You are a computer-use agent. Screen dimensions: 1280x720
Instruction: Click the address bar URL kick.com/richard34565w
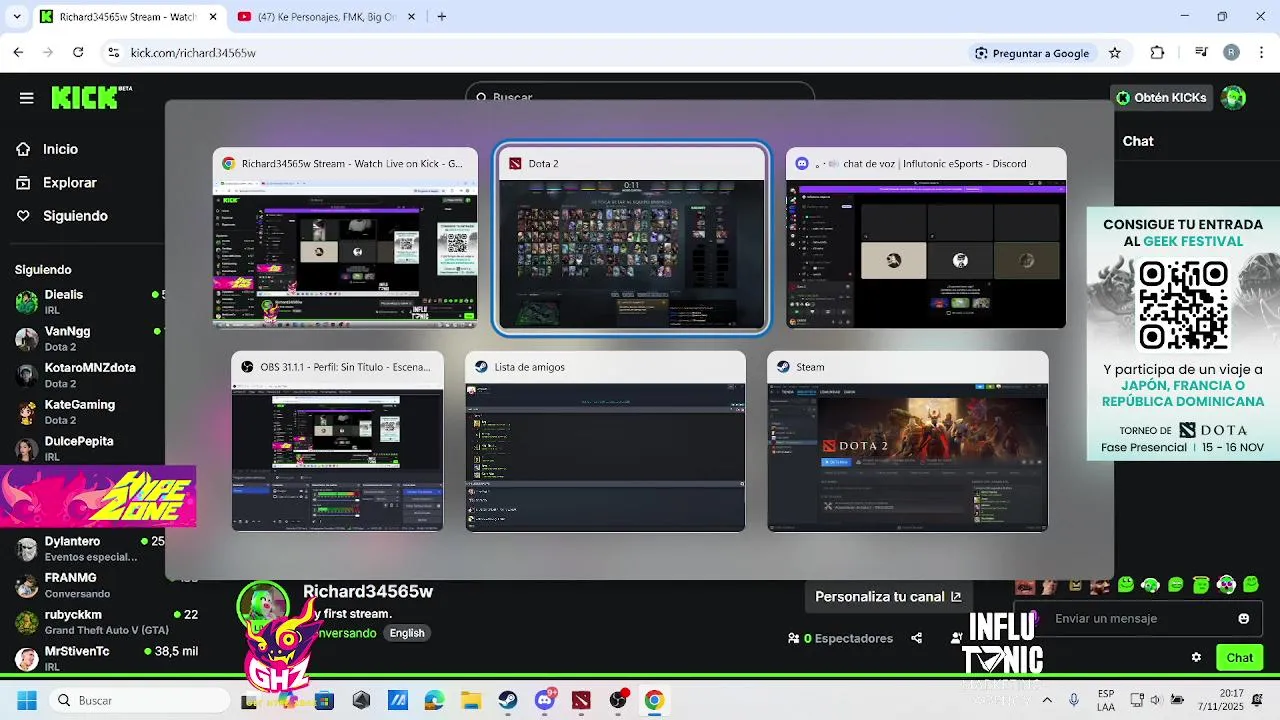click(193, 53)
